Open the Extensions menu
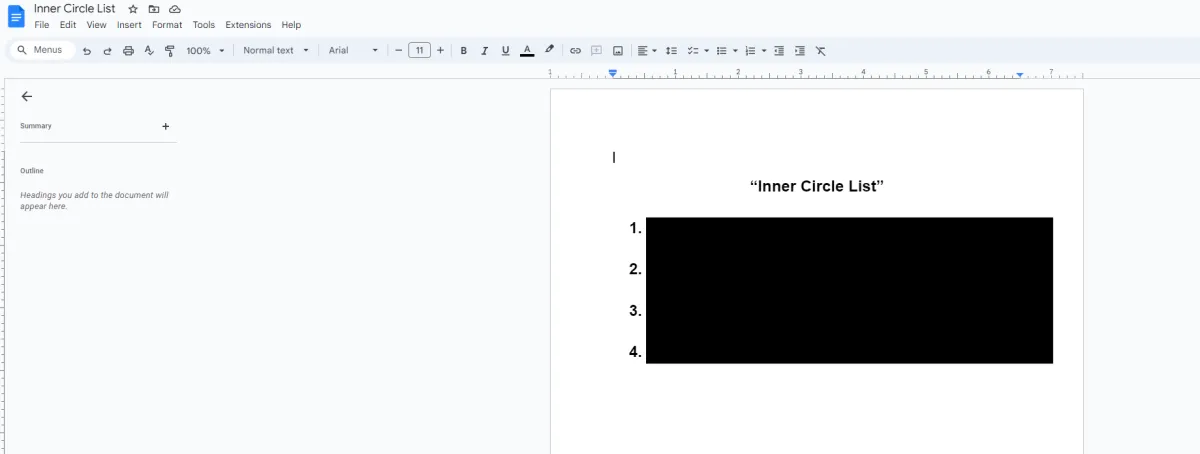 [x=248, y=25]
